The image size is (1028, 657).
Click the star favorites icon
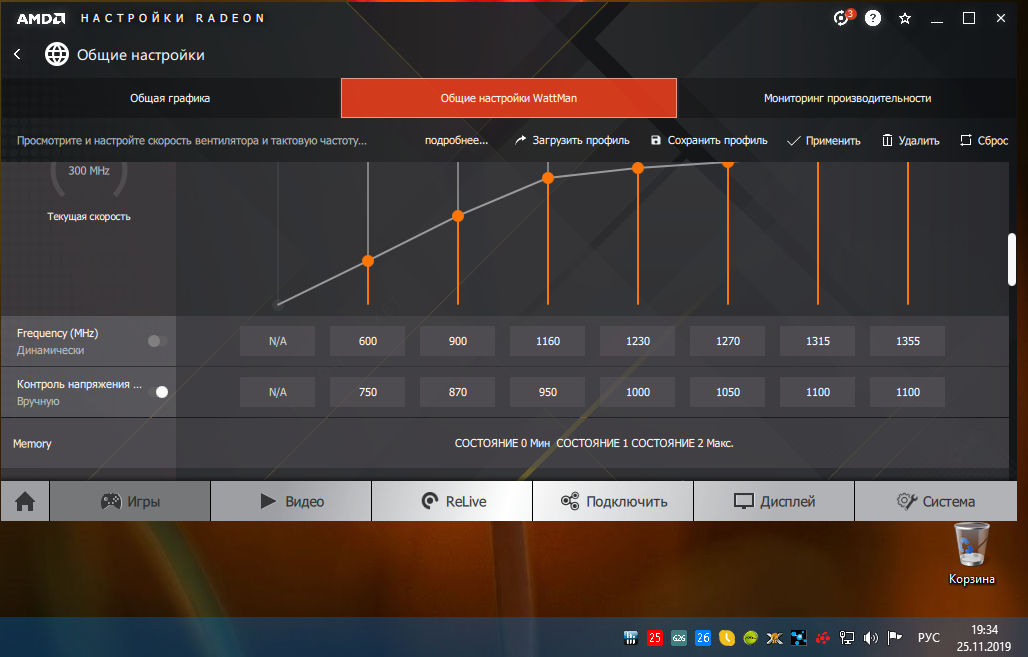(905, 18)
